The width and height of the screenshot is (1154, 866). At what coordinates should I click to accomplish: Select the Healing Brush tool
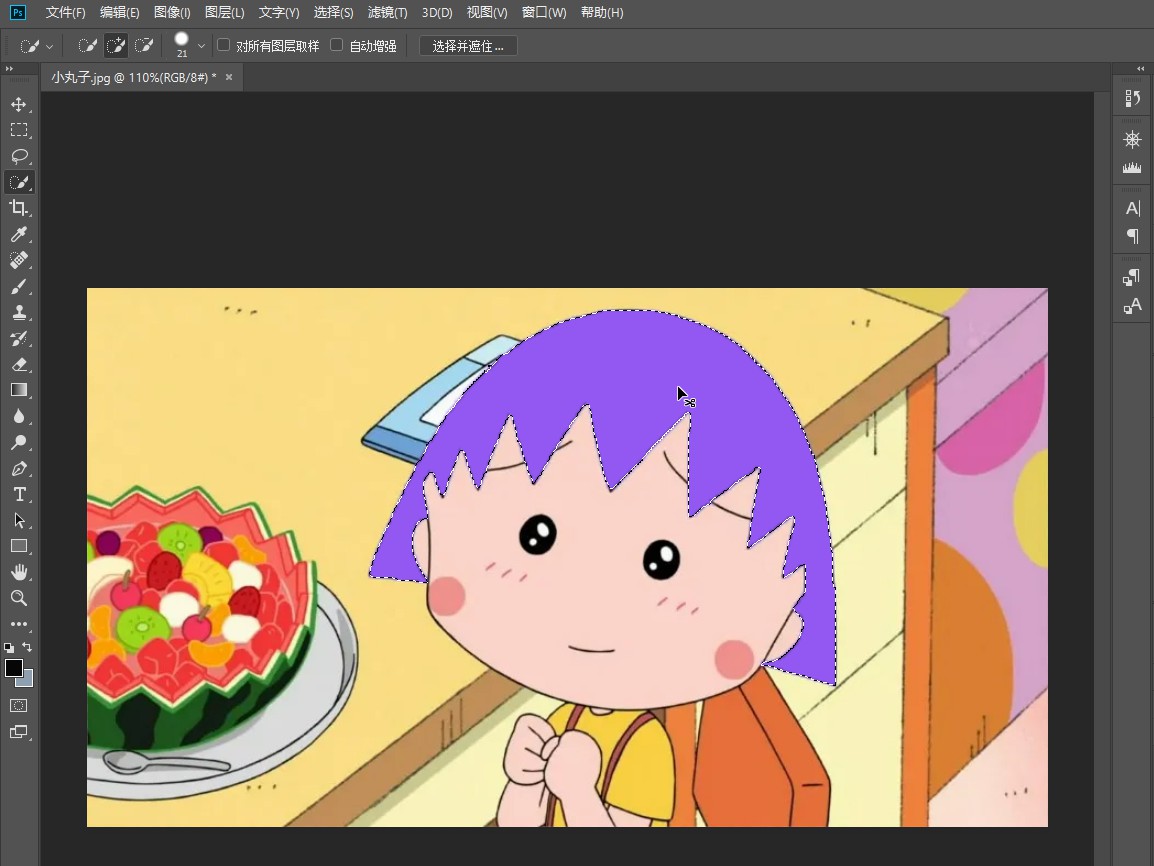point(19,260)
